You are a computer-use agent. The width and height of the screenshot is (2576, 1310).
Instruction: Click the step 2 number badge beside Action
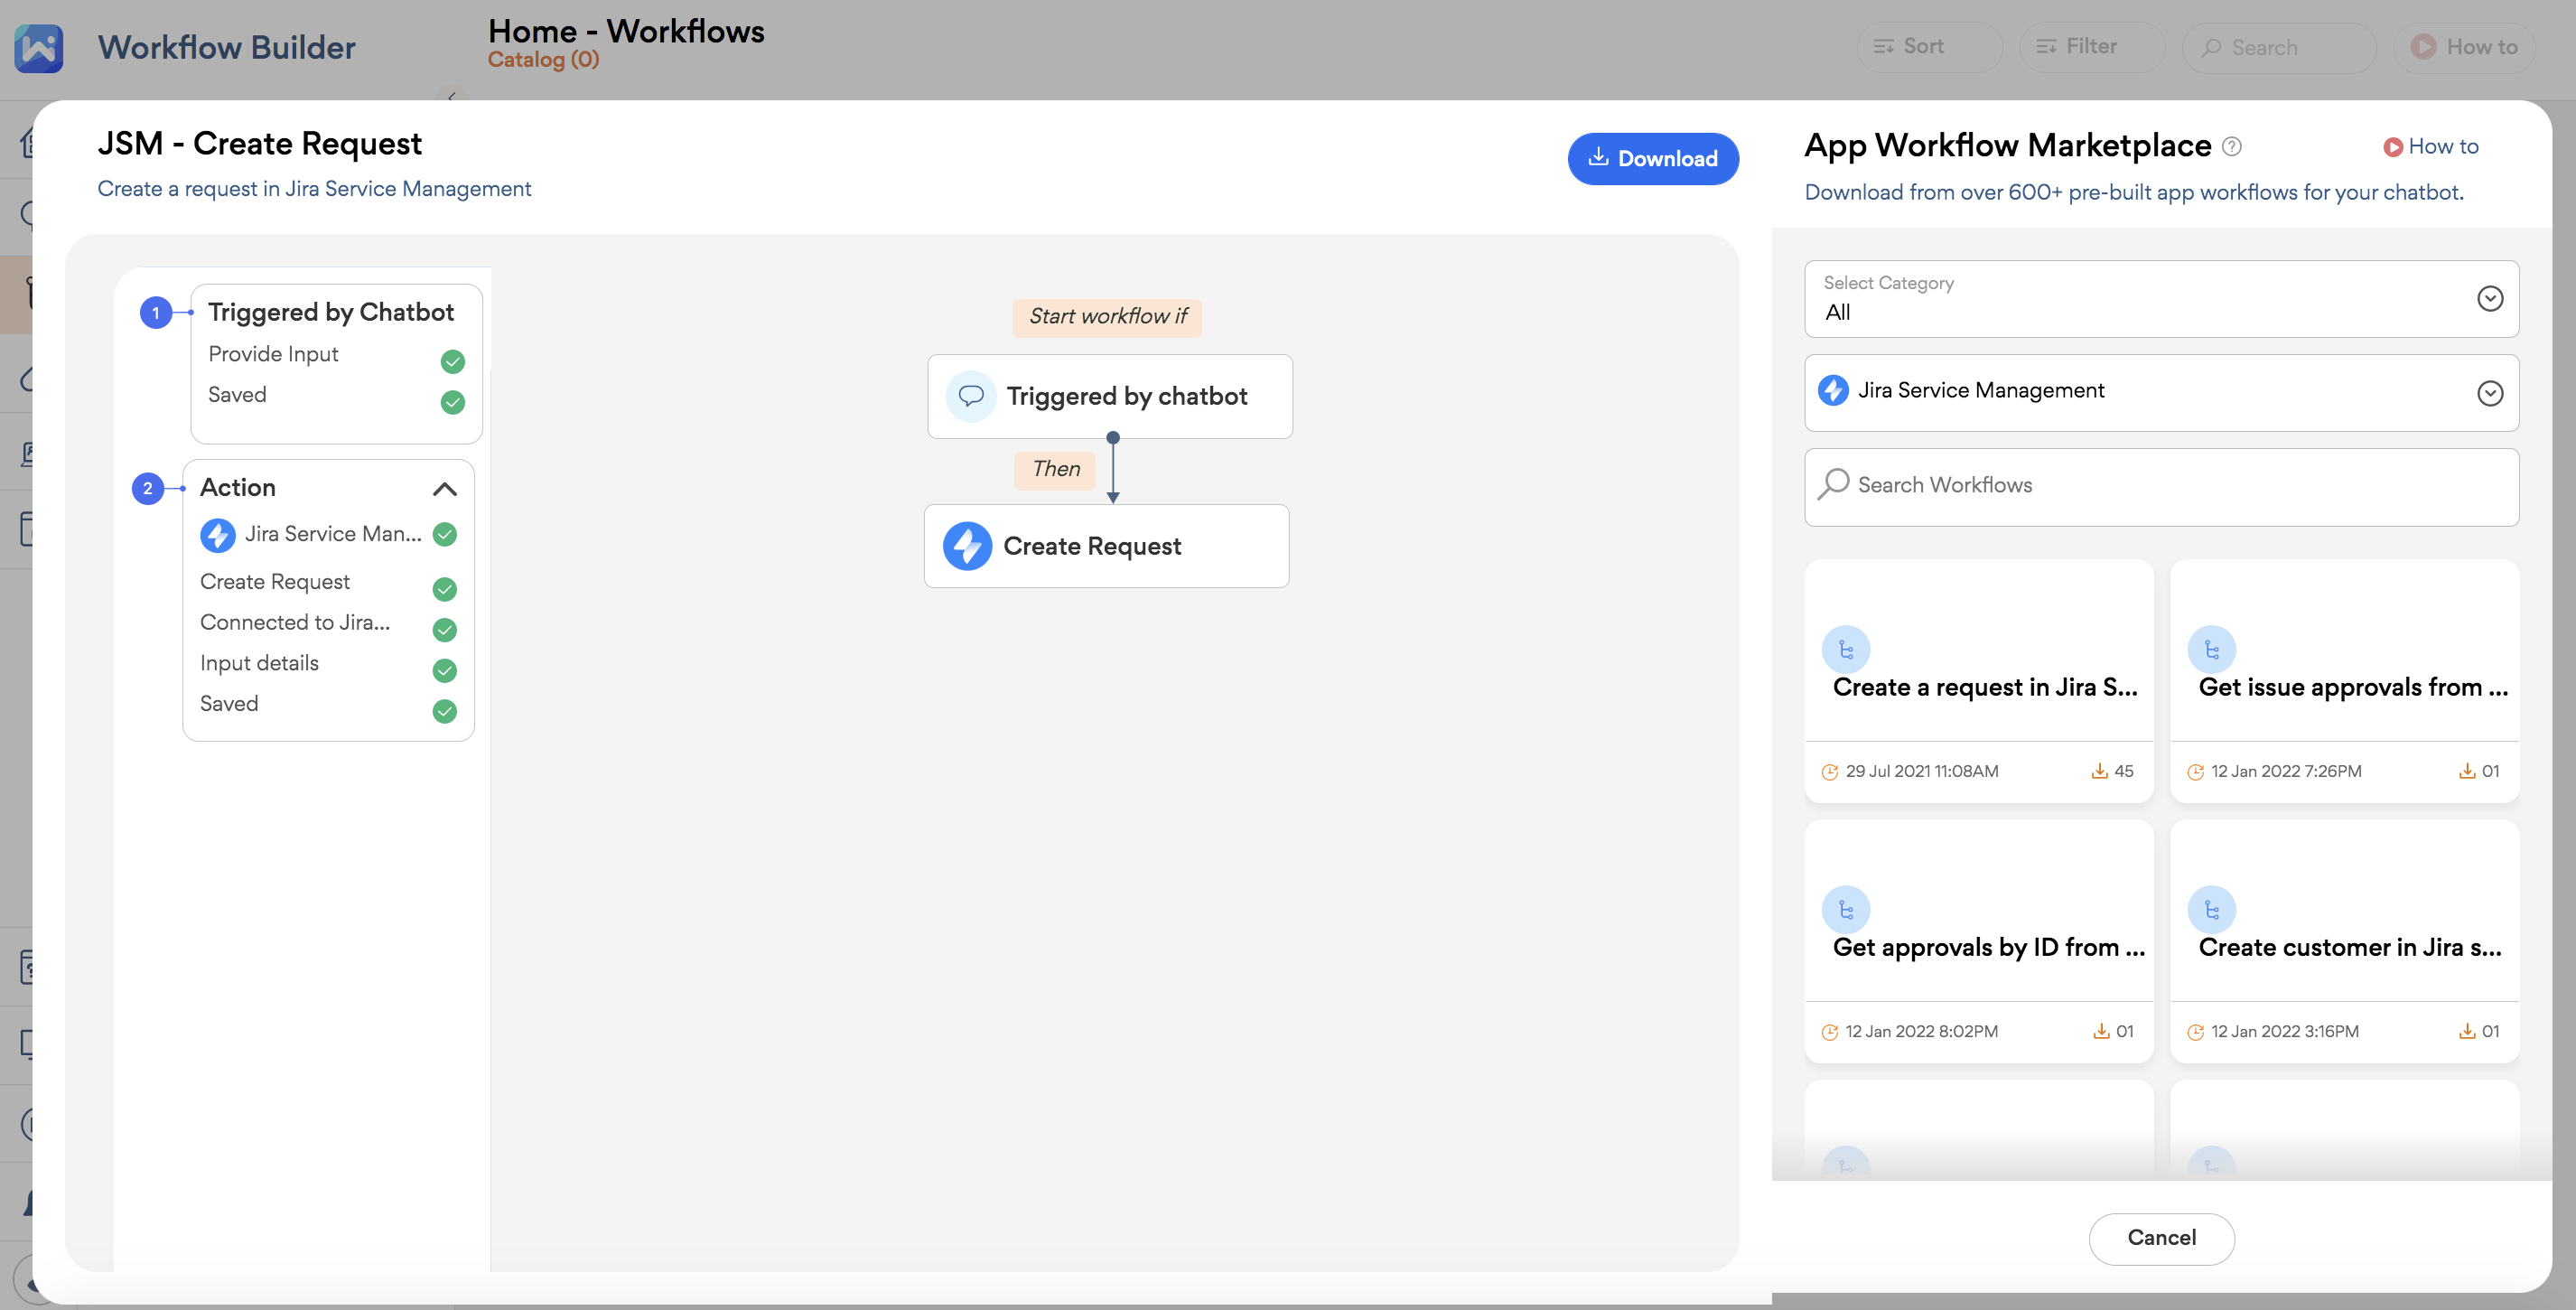148,488
